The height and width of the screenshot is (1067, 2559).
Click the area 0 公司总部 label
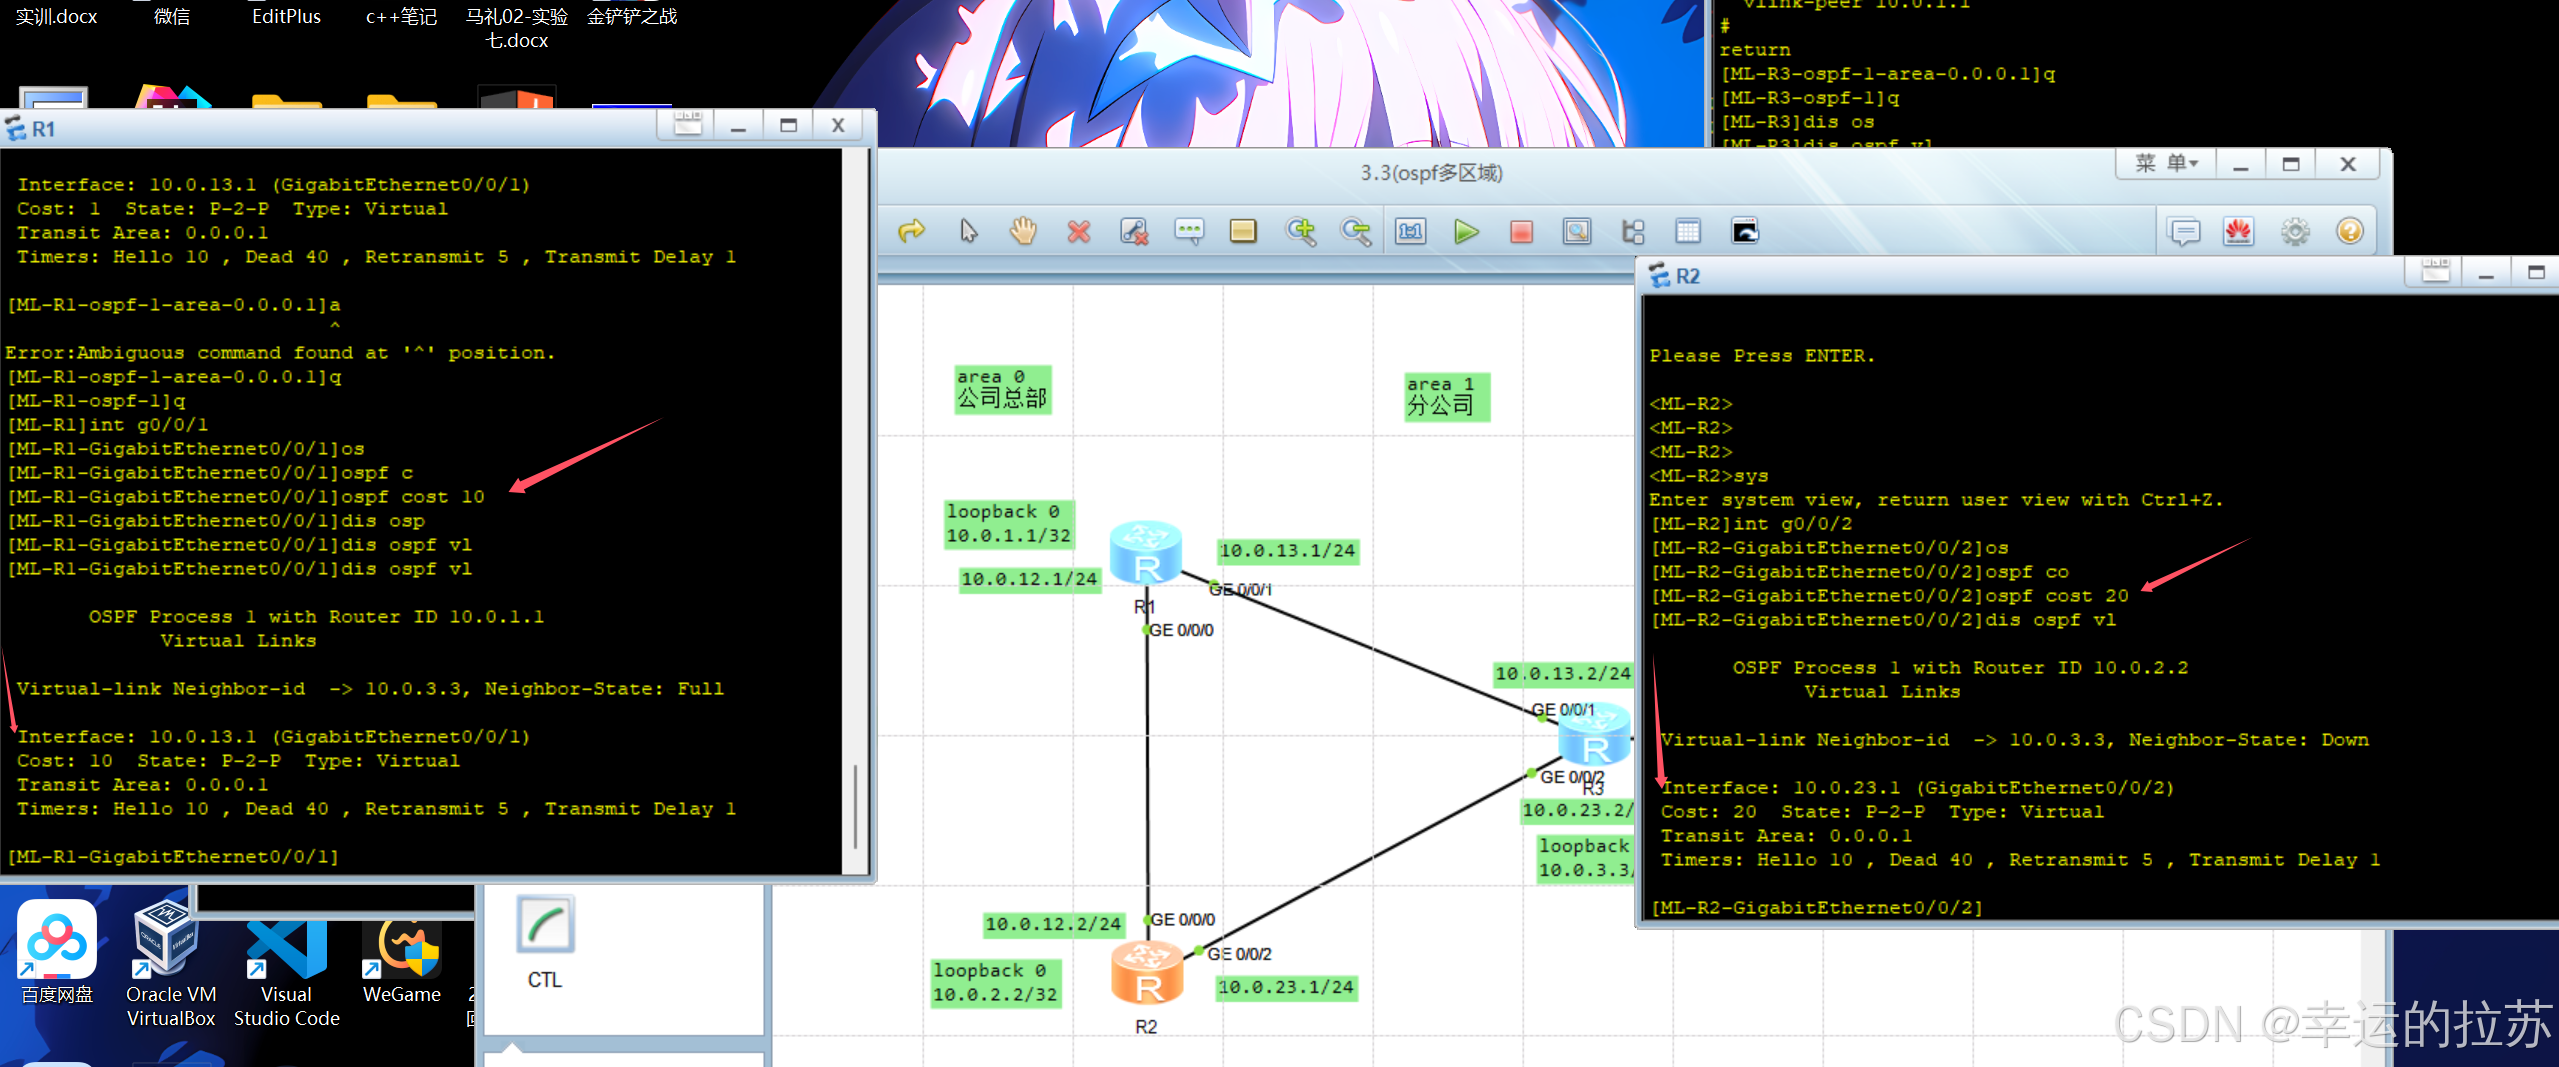tap(1002, 389)
